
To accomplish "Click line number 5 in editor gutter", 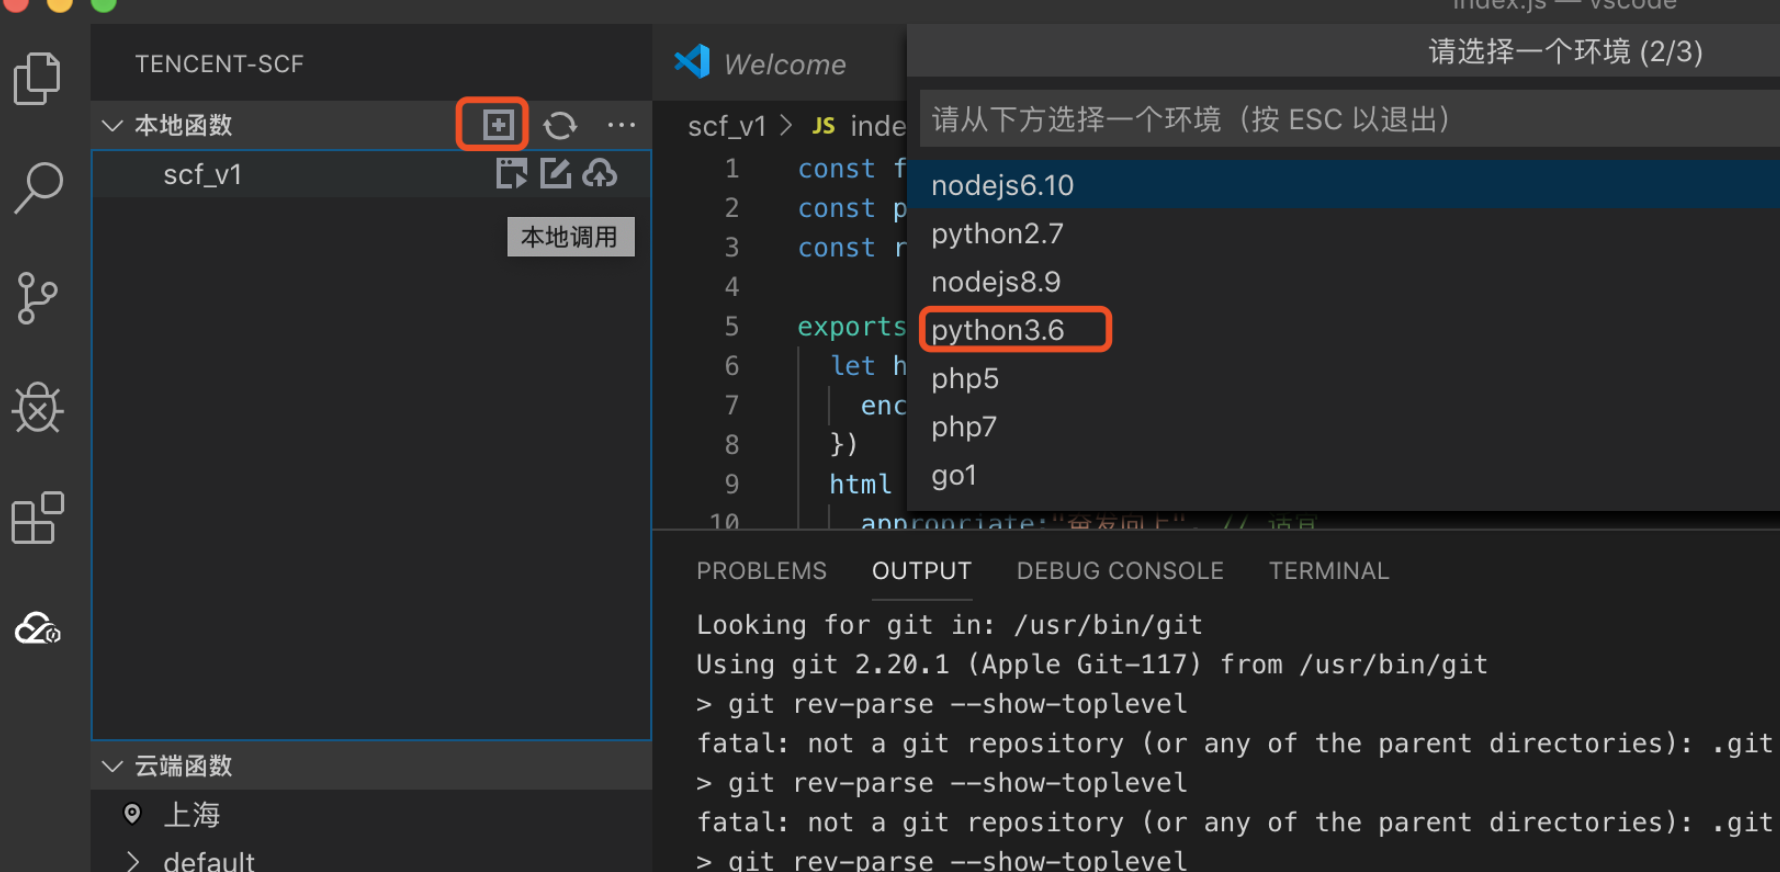I will pyautogui.click(x=732, y=326).
